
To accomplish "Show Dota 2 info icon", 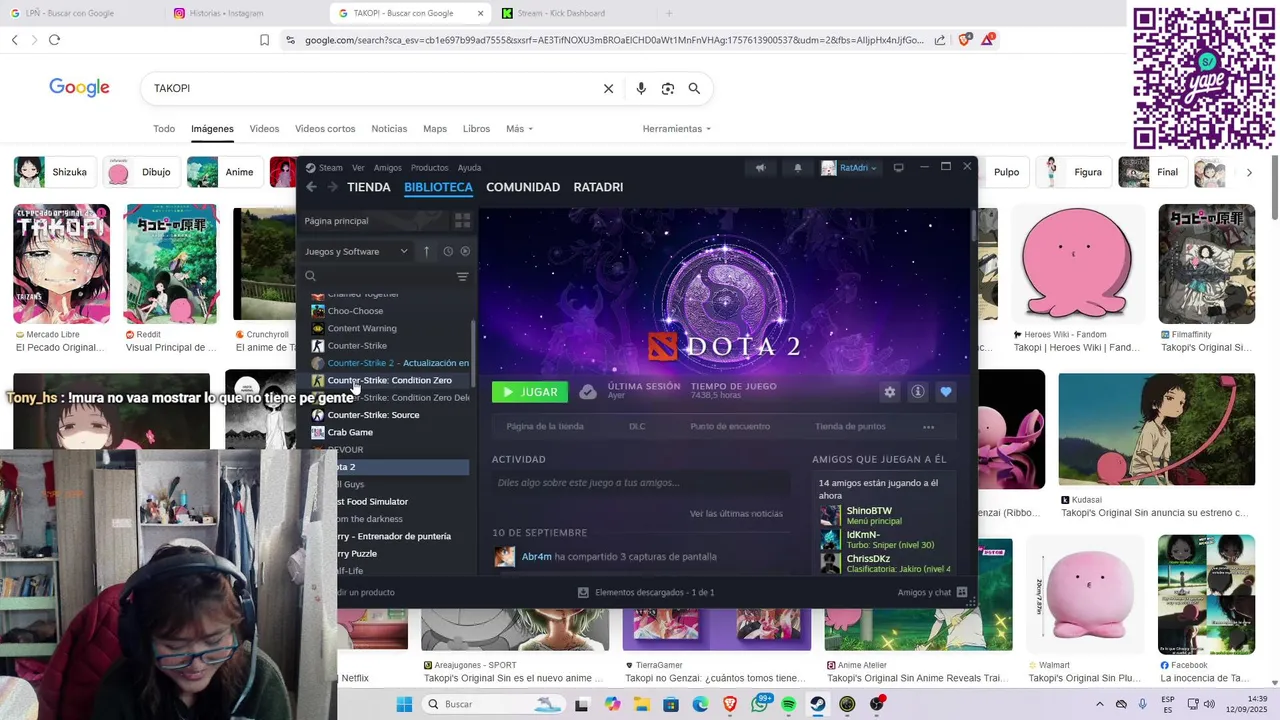I will [917, 392].
